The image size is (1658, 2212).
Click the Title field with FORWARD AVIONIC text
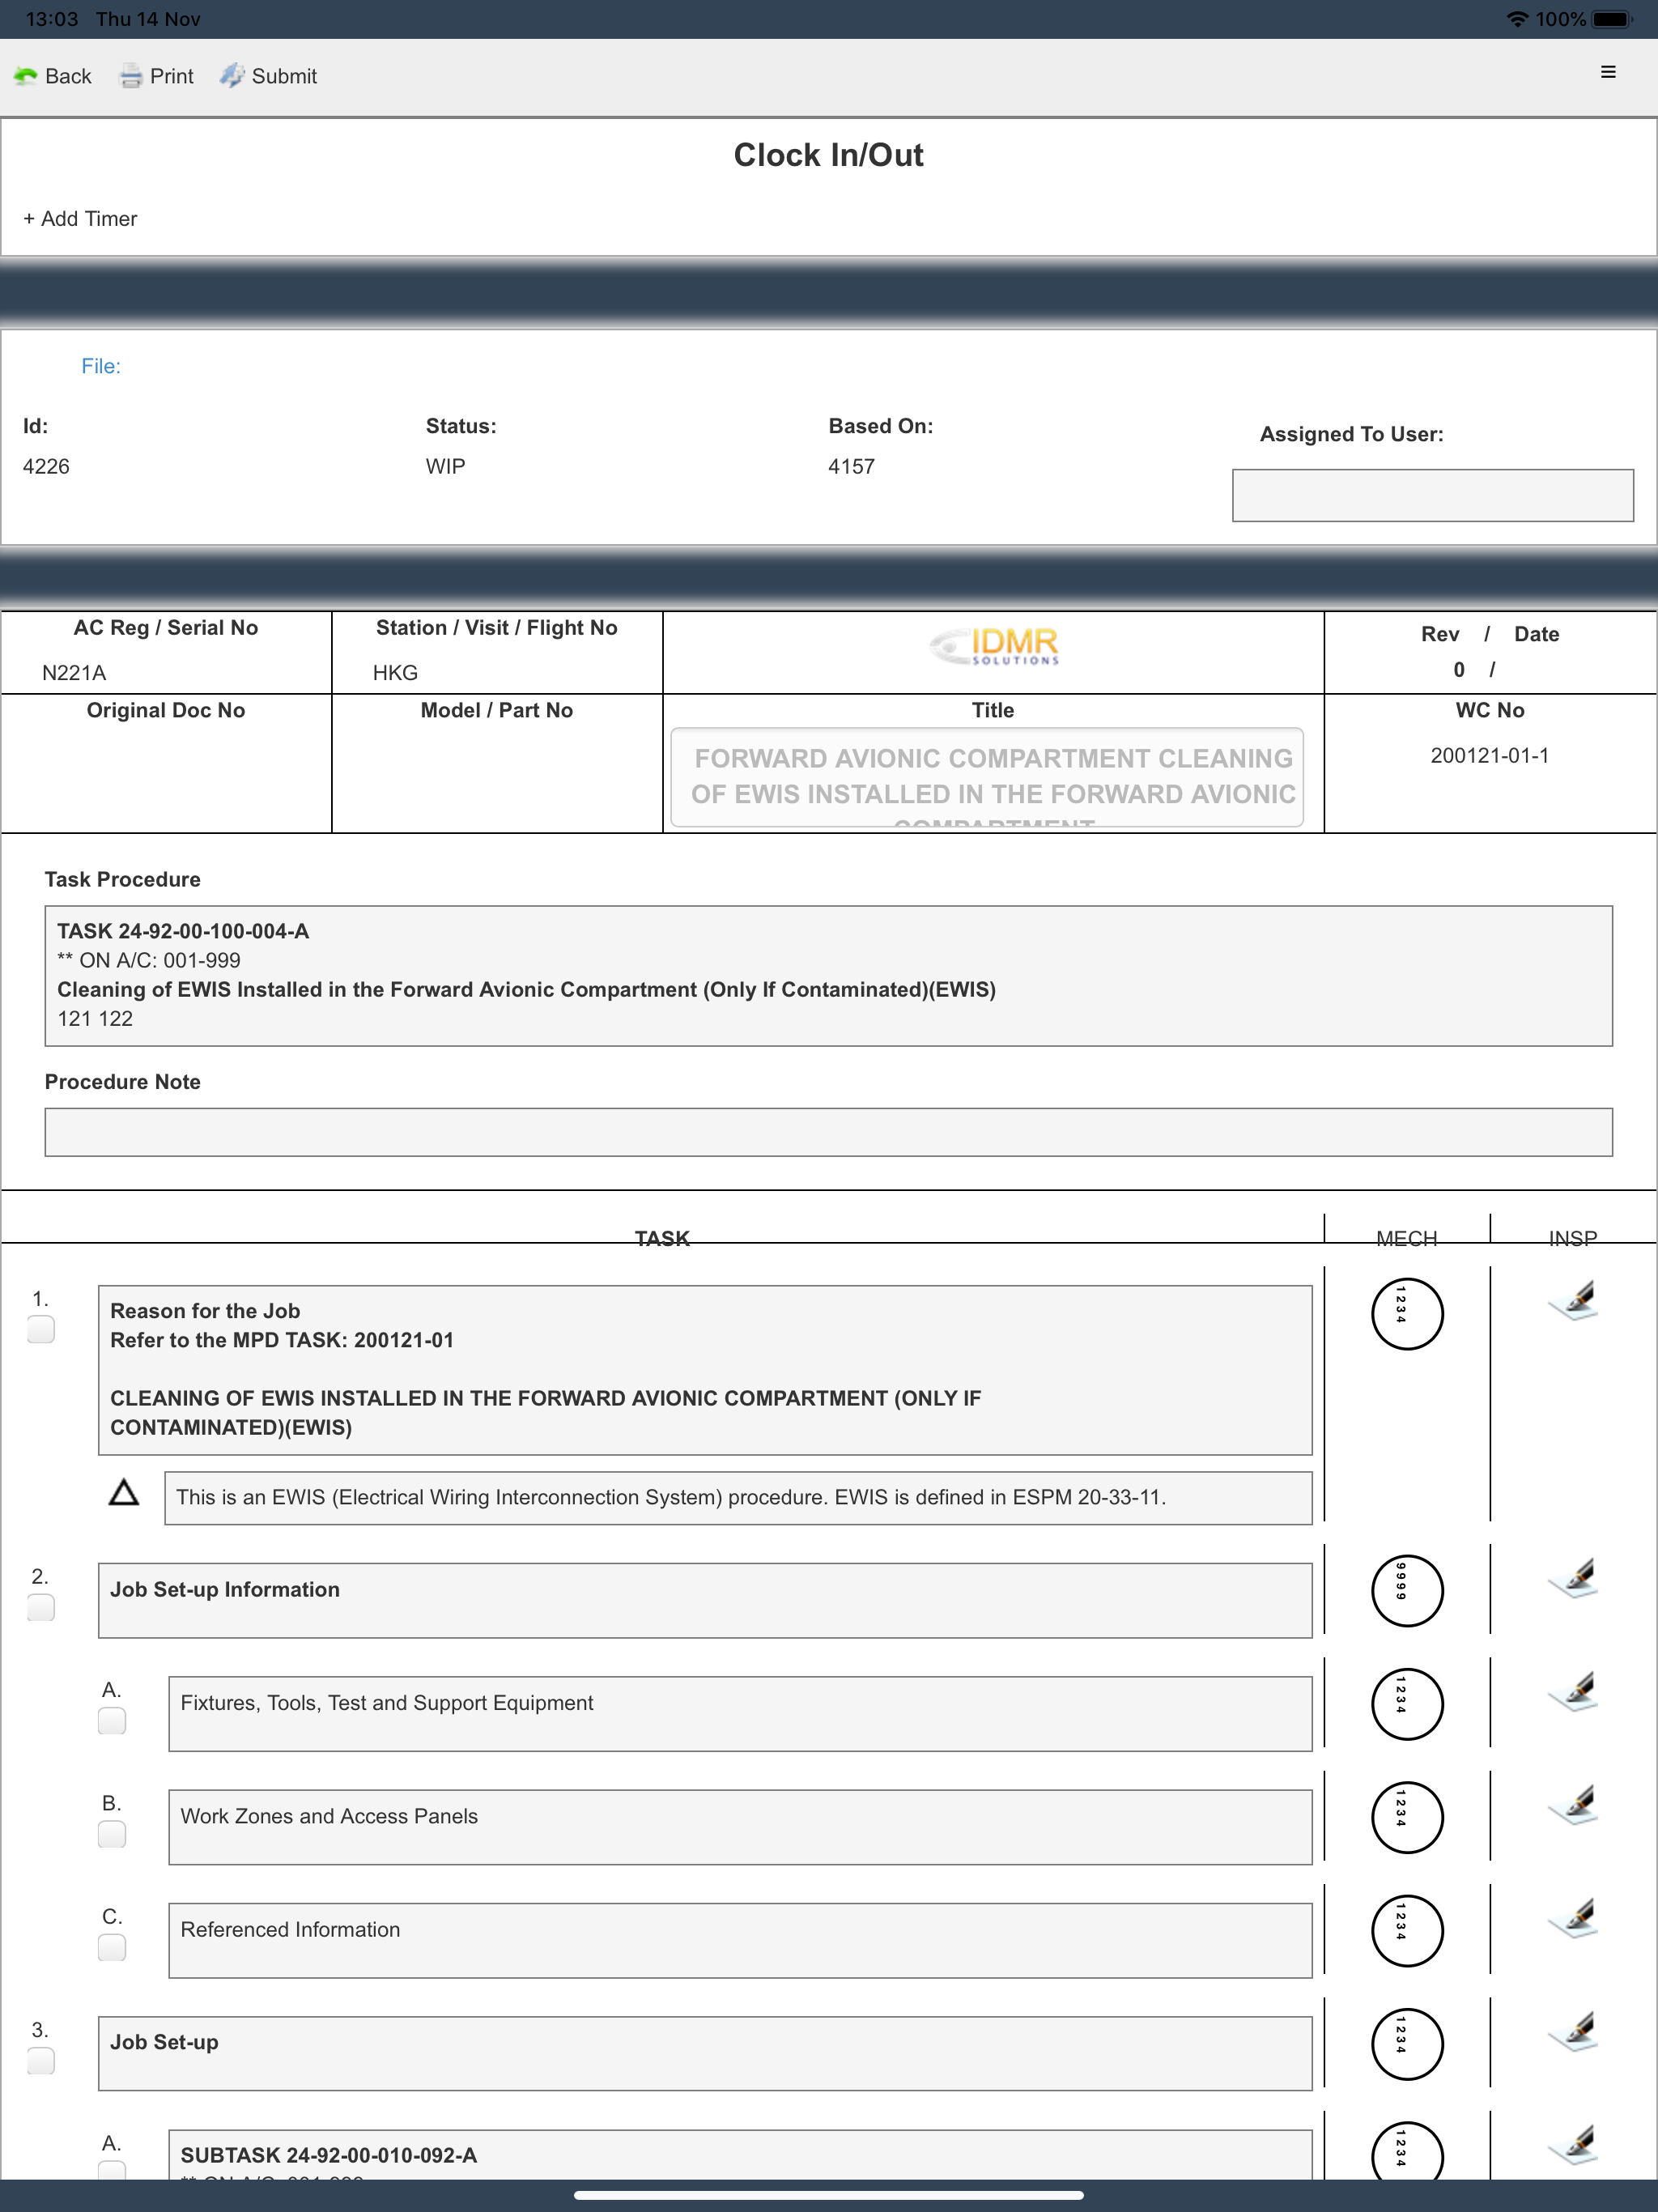(x=987, y=777)
